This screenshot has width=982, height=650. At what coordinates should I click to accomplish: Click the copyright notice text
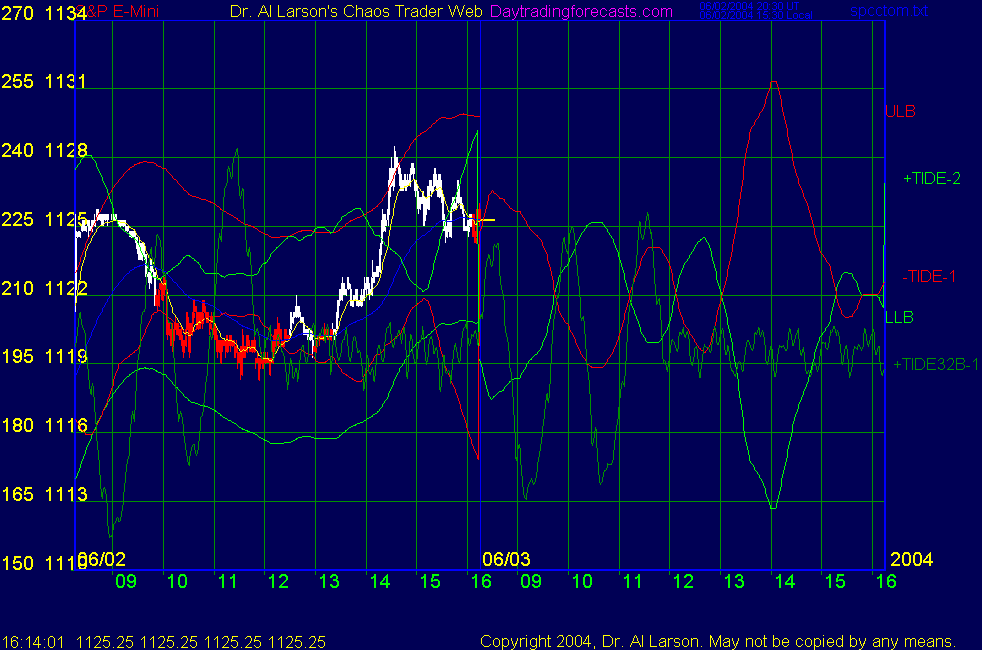click(717, 641)
